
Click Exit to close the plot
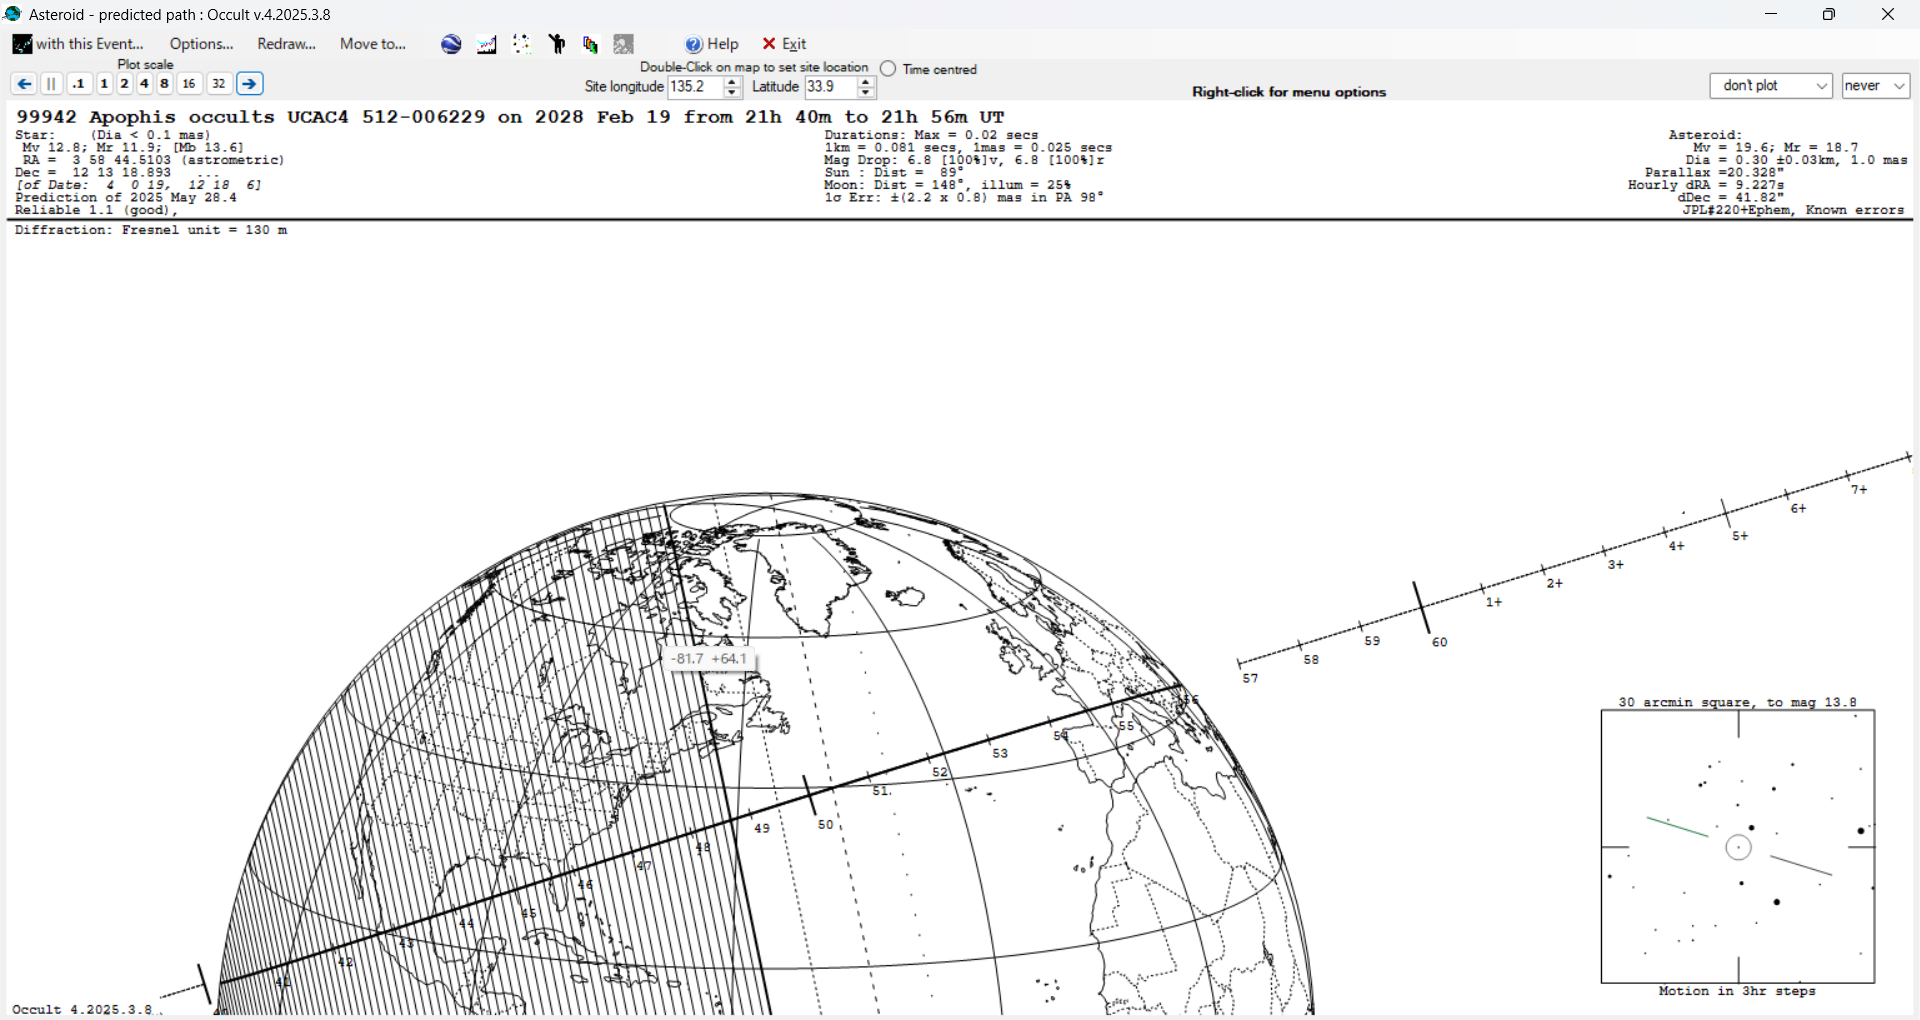784,44
